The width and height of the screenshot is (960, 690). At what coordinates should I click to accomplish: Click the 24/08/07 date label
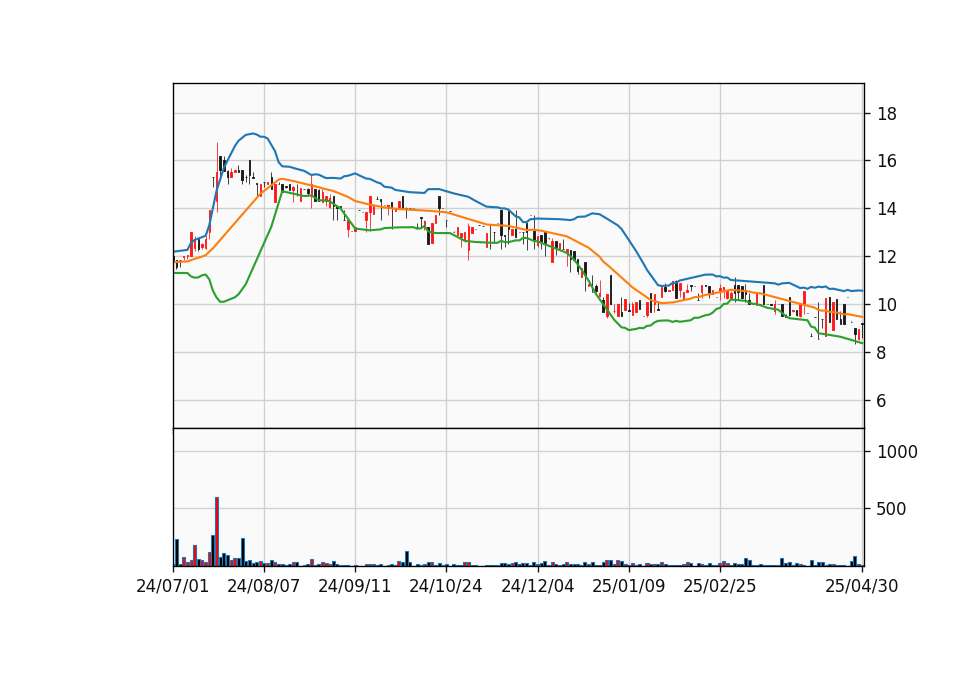[x=264, y=586]
